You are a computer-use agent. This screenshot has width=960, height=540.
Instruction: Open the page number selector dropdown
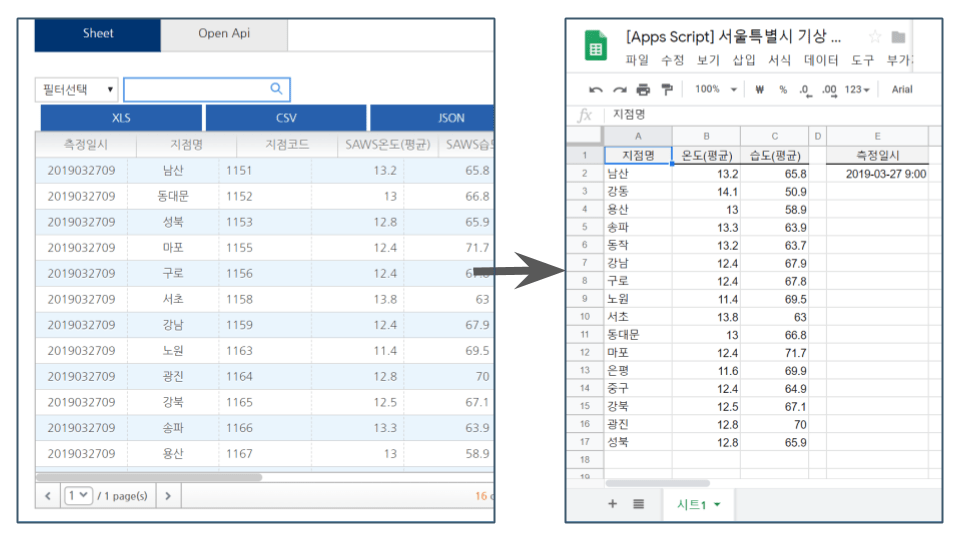click(78, 495)
